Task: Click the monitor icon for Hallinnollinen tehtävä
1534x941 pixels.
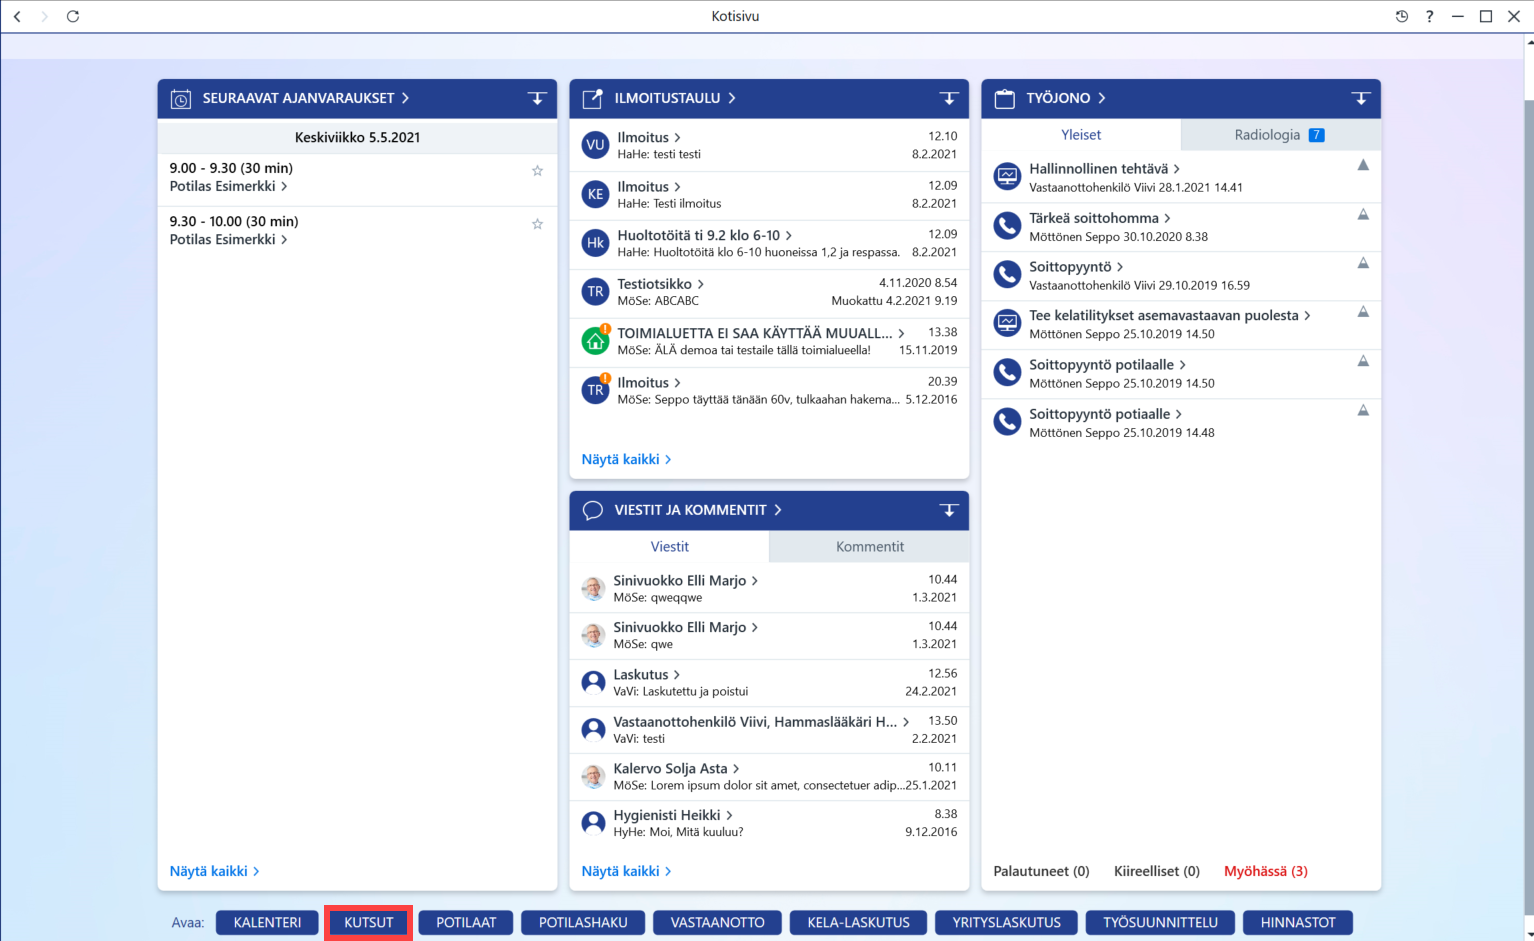Action: [x=1007, y=177]
